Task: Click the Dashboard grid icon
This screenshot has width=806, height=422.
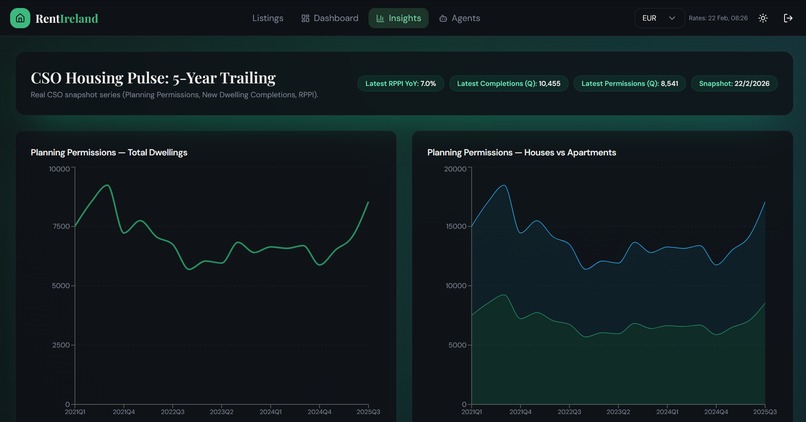Action: pos(305,19)
